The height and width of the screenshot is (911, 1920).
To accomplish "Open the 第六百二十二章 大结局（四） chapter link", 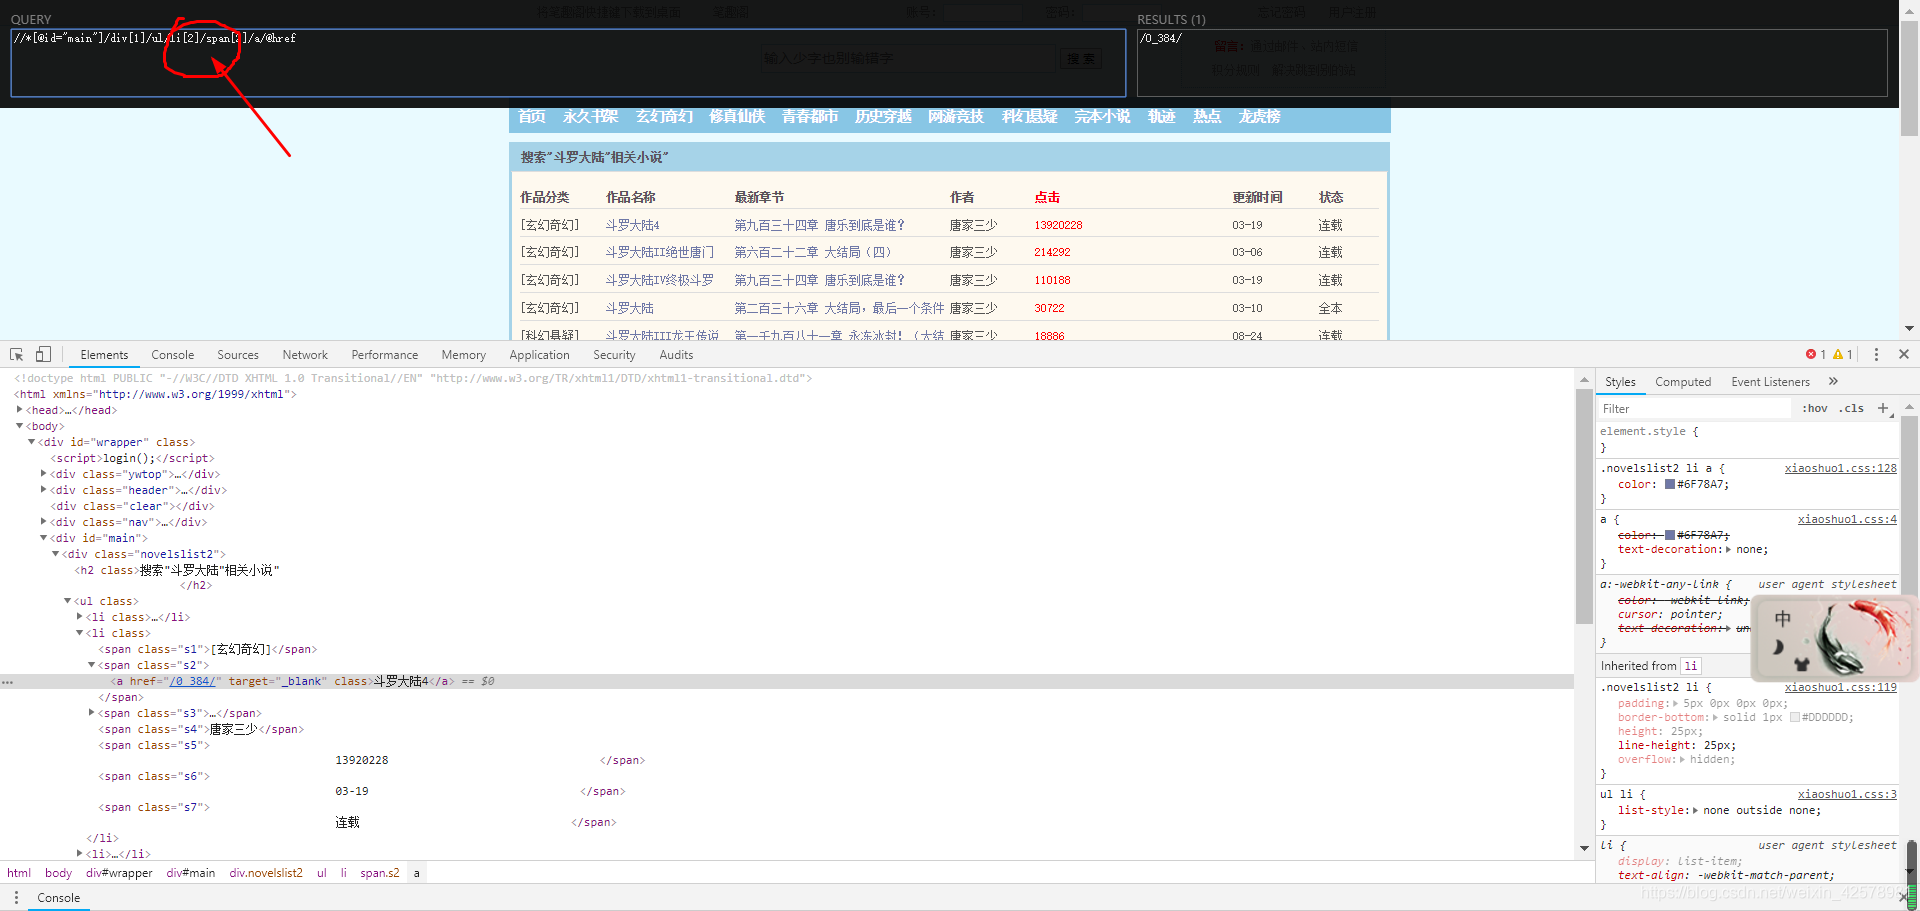I will [x=812, y=252].
